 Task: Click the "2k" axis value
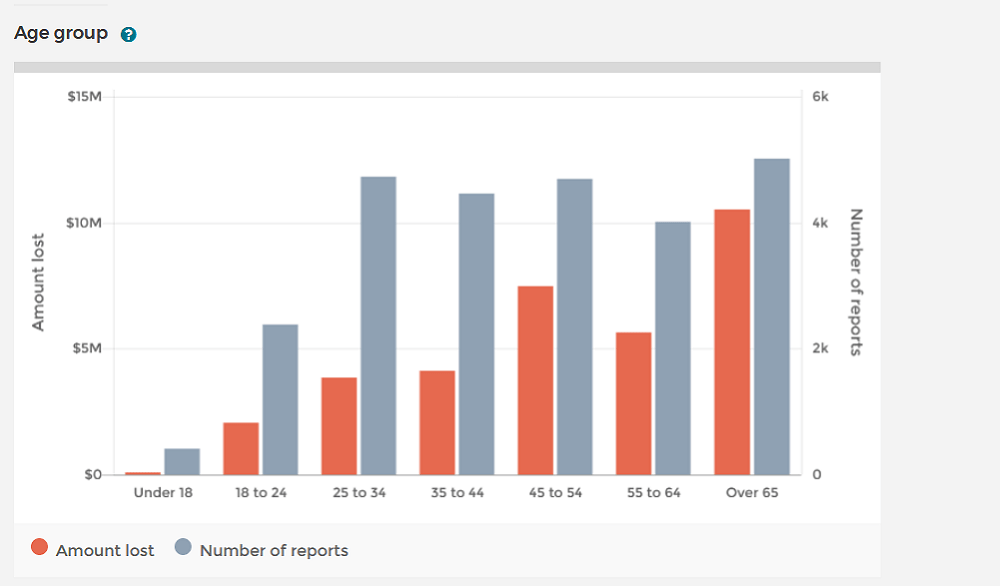[x=820, y=348]
